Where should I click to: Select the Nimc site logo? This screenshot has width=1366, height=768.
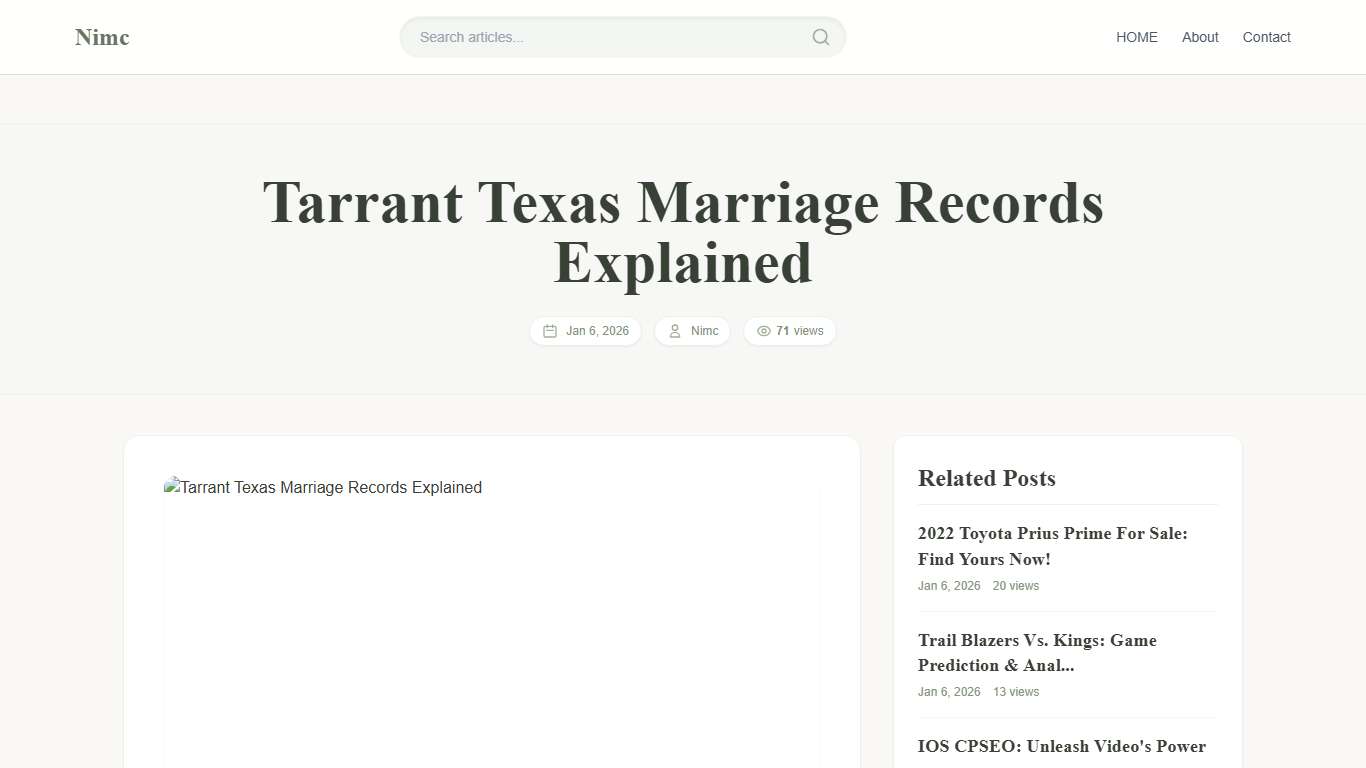click(101, 37)
